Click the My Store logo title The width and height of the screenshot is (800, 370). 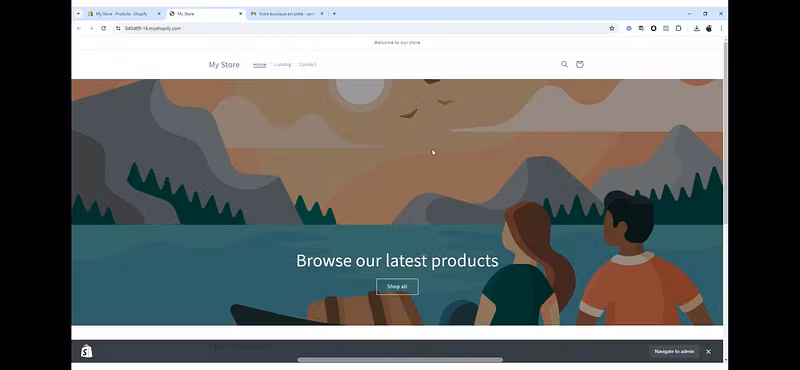tap(224, 65)
